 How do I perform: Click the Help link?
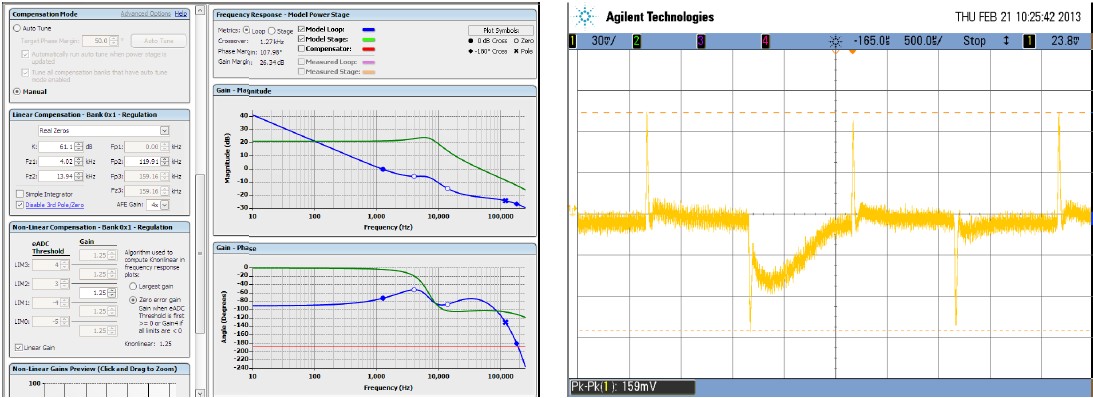pos(181,13)
